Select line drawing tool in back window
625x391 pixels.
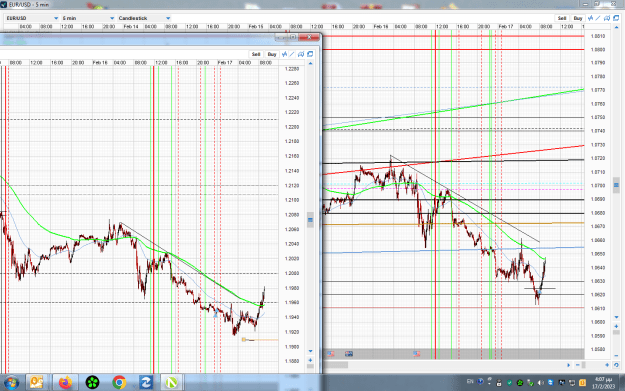click(598, 18)
